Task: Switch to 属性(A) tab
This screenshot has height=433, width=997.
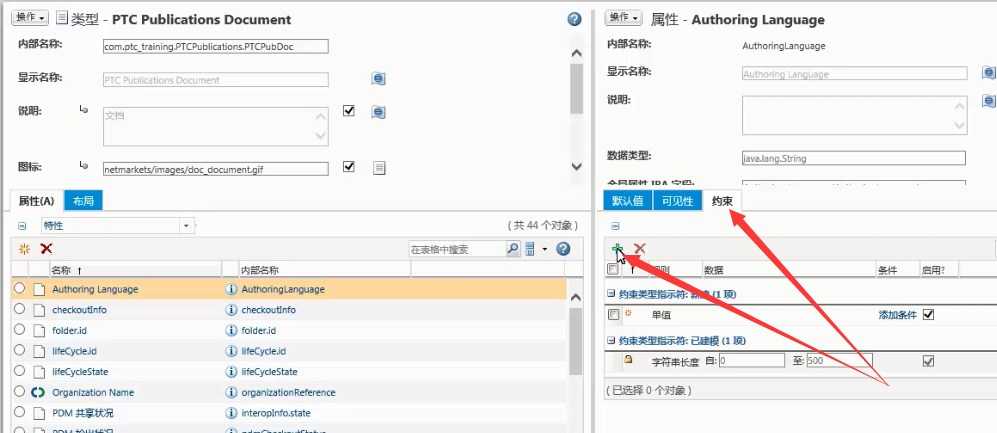Action: coord(36,201)
